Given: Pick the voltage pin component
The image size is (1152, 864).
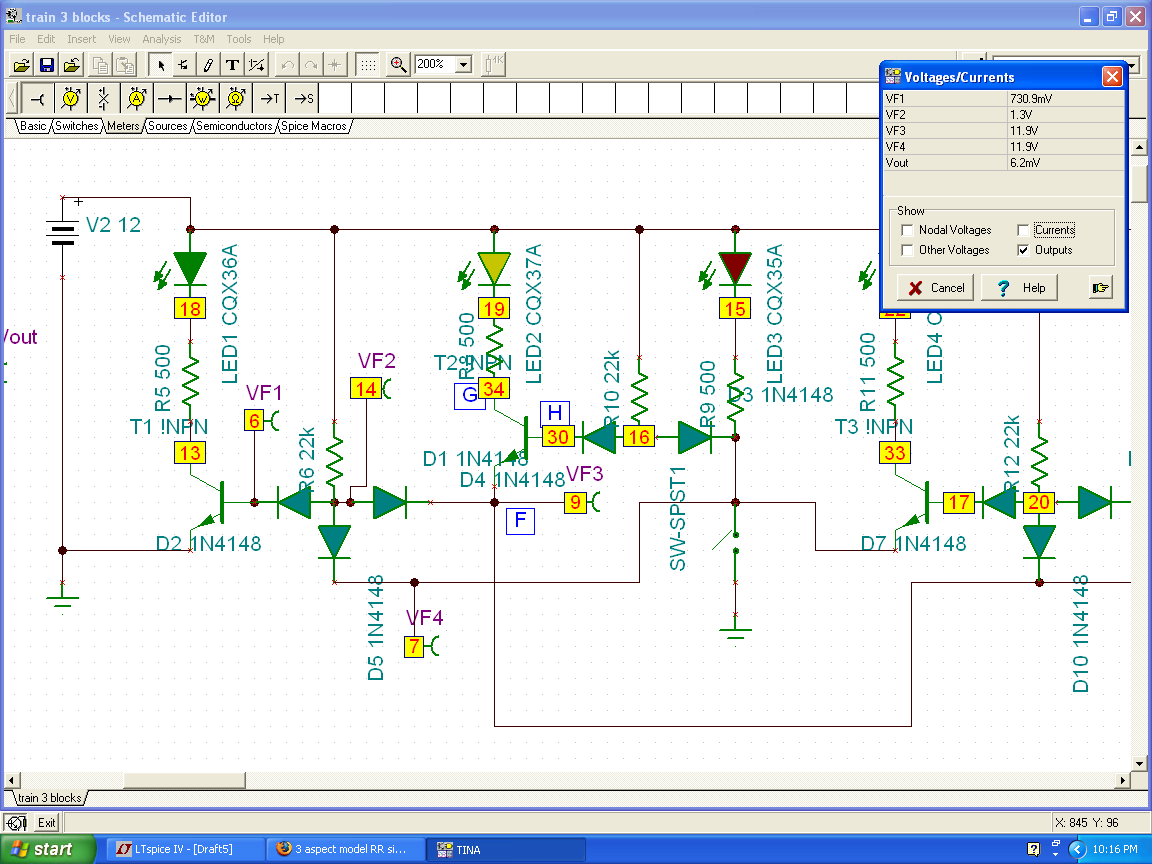Looking at the screenshot, I should pos(38,98).
